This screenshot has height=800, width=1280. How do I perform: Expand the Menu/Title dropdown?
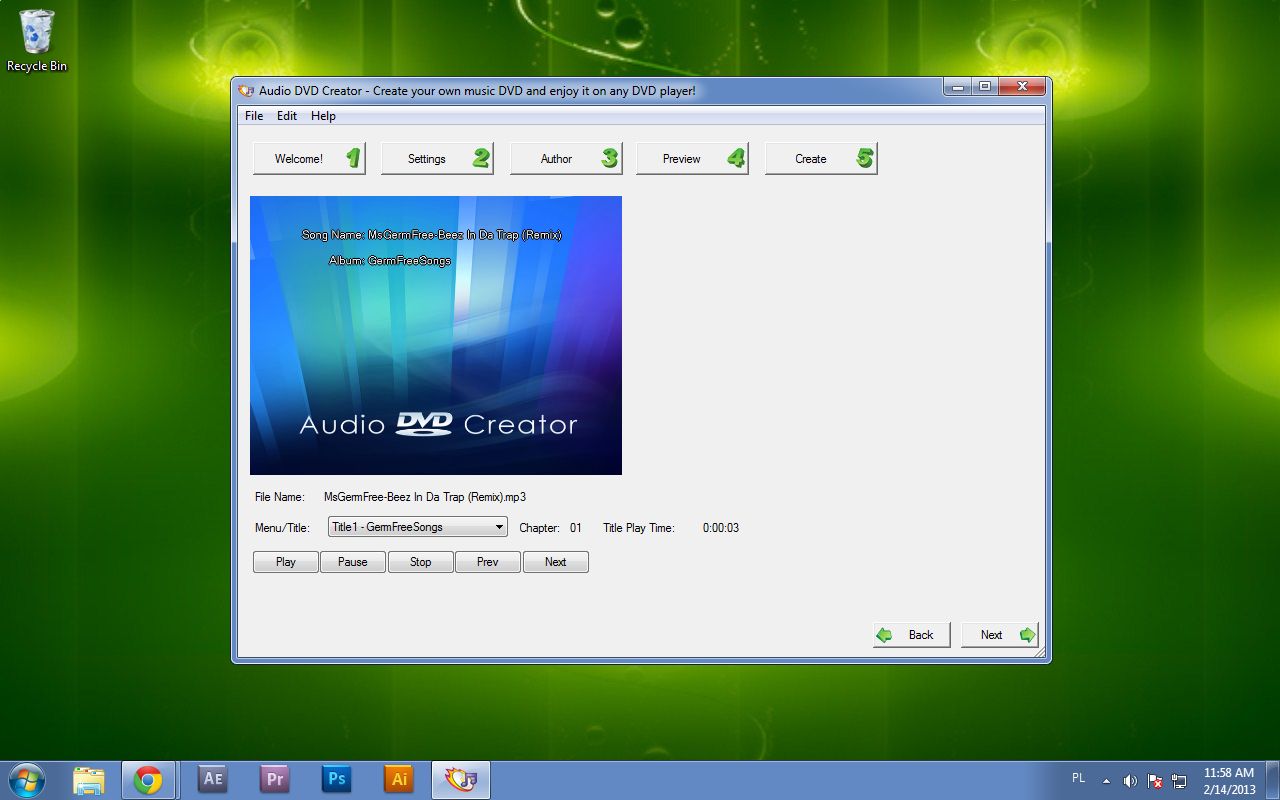point(418,527)
